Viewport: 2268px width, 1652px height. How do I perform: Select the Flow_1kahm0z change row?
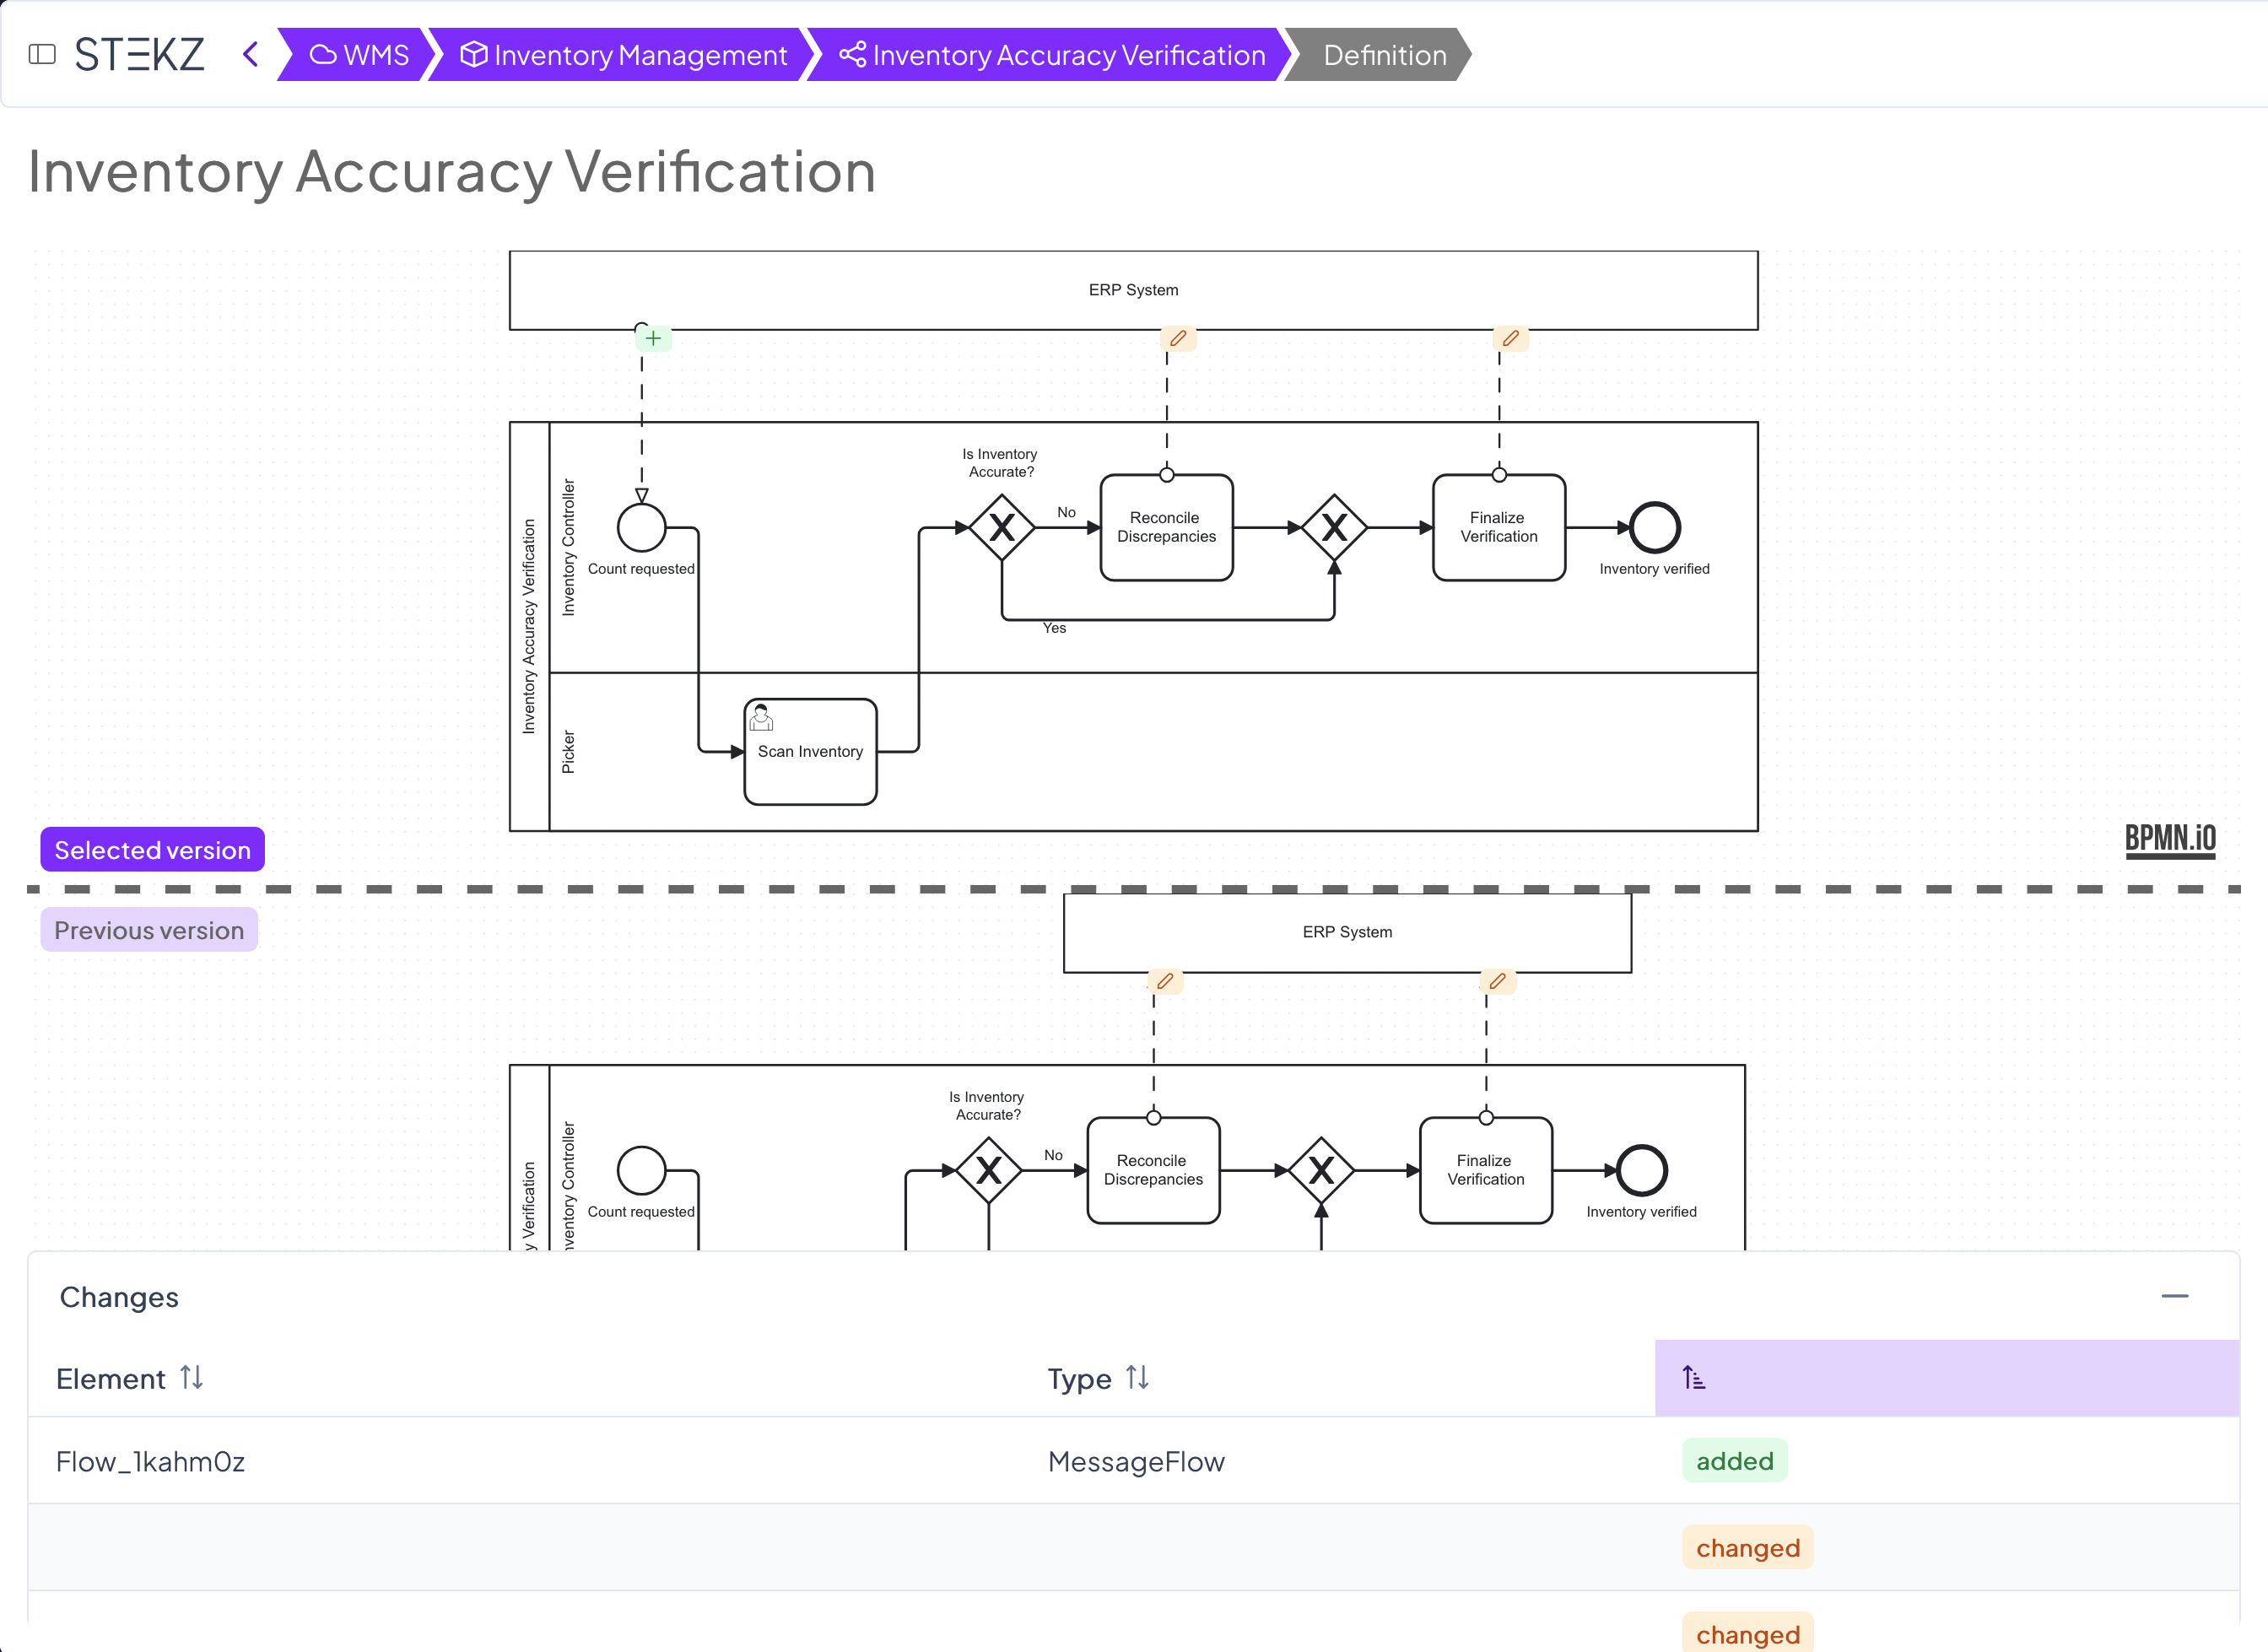(150, 1461)
